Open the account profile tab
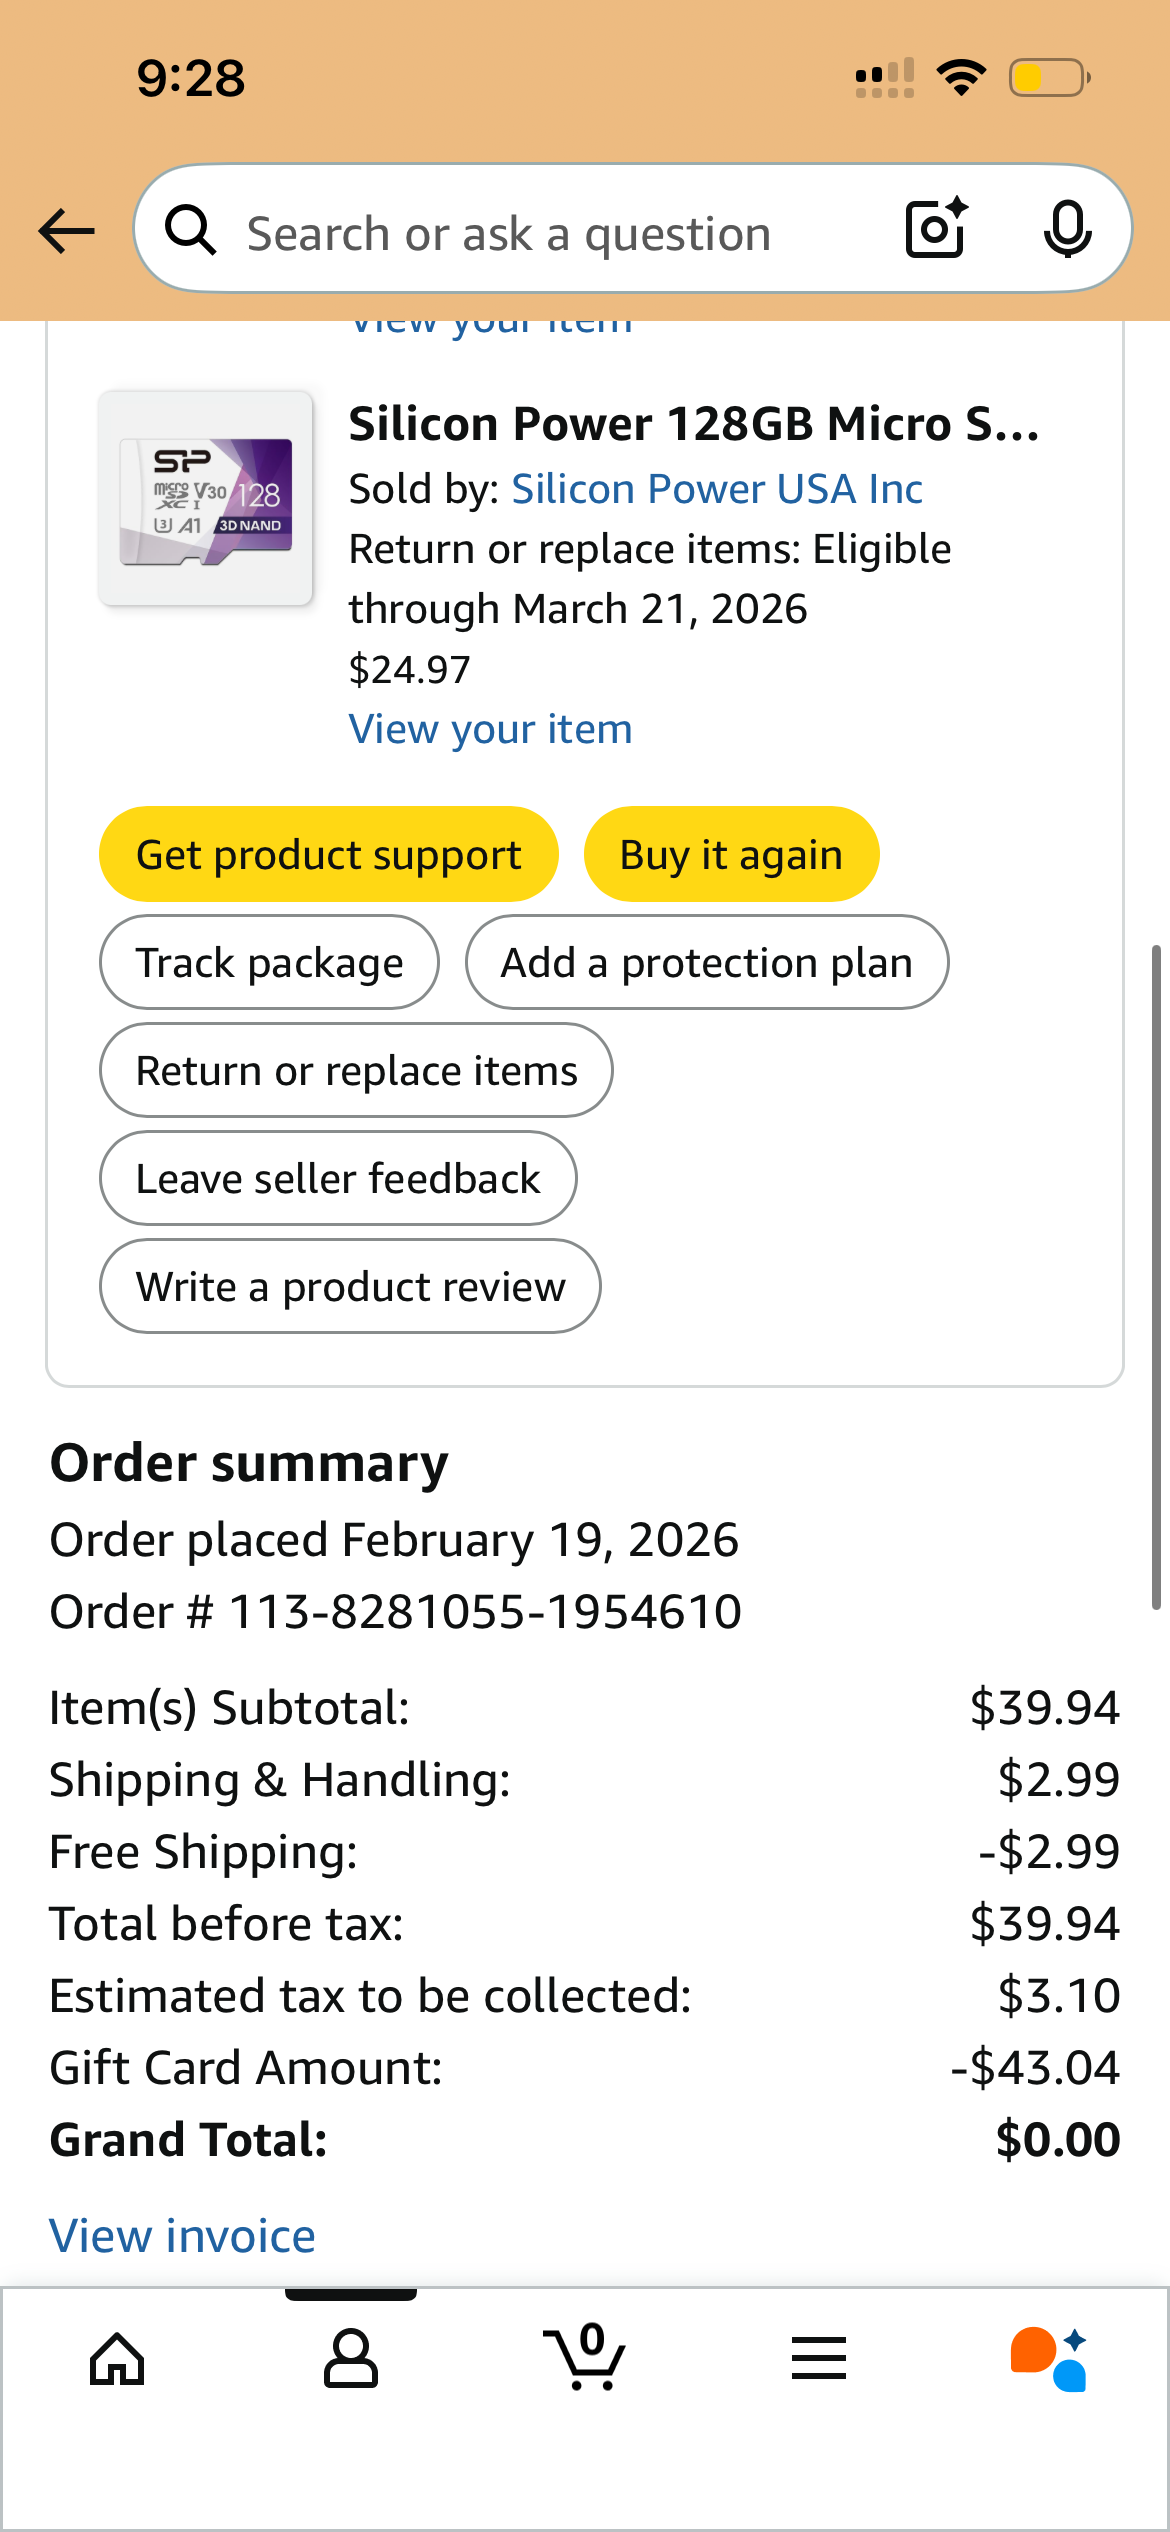Screen dimensions: 1170x2532 [351, 2360]
